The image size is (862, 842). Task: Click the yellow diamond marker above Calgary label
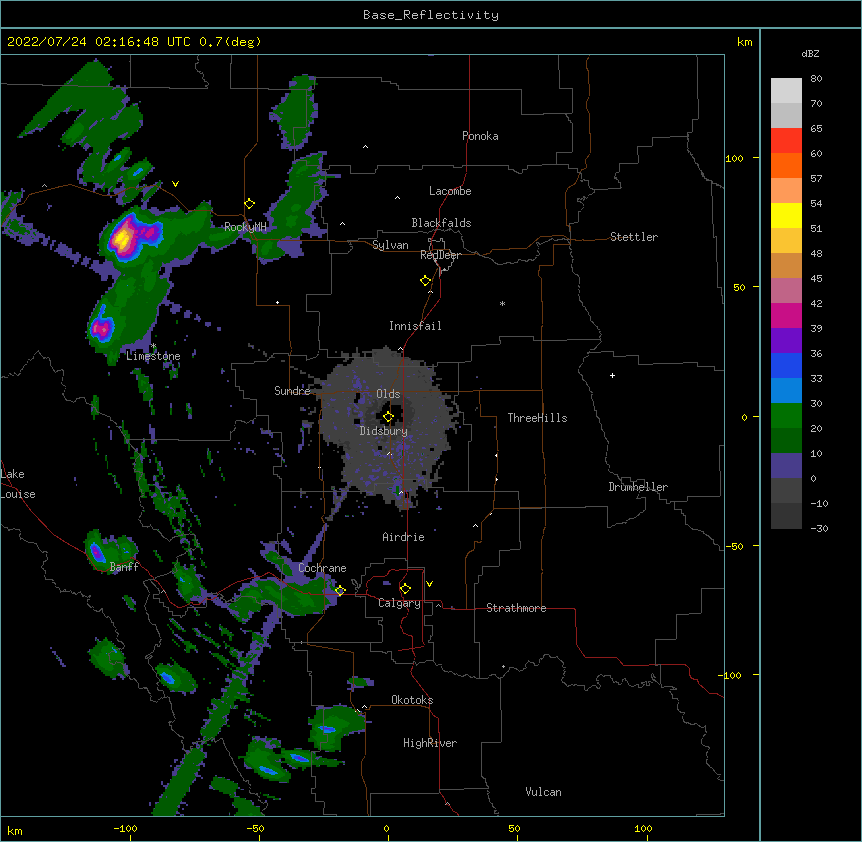405,589
